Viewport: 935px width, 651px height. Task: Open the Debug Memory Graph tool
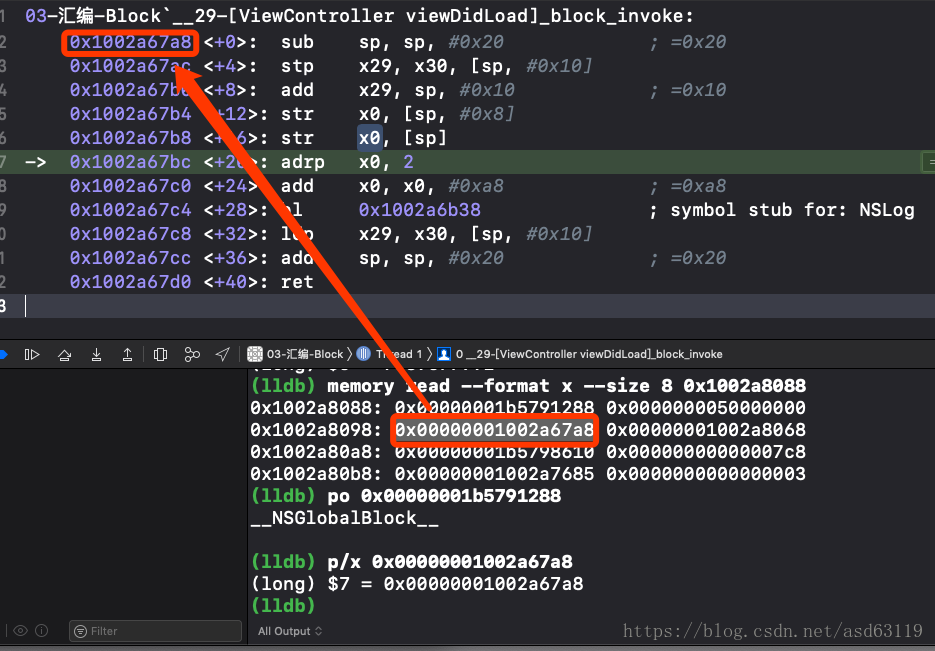tap(192, 355)
